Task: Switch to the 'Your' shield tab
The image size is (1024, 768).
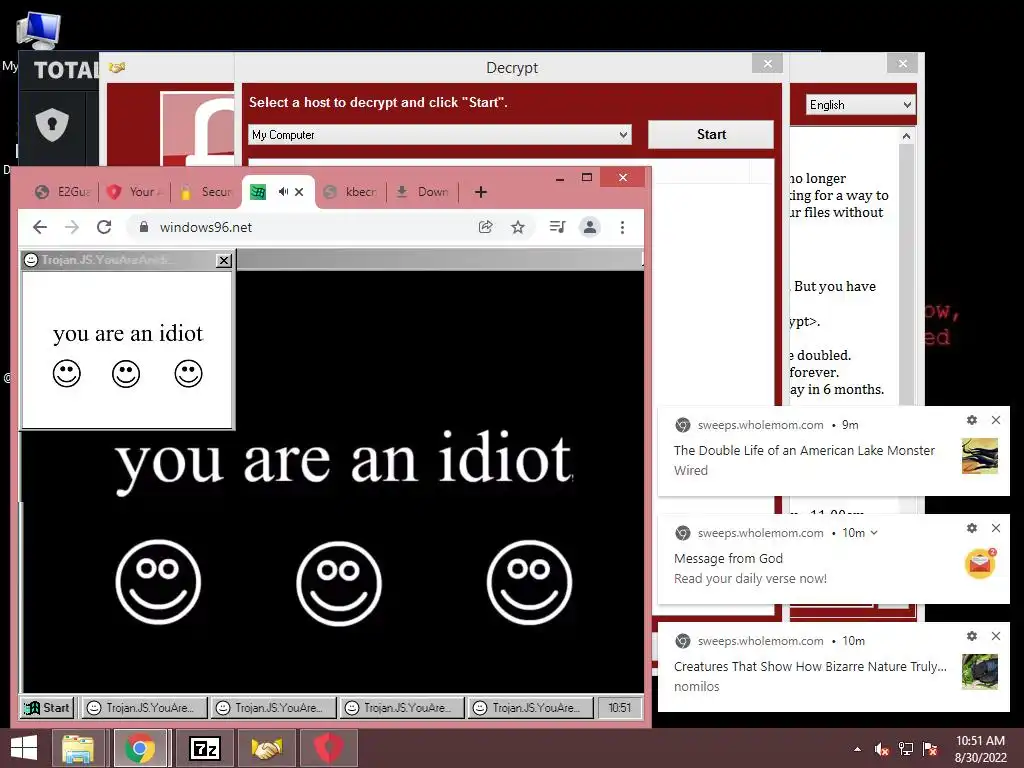Action: [x=135, y=191]
